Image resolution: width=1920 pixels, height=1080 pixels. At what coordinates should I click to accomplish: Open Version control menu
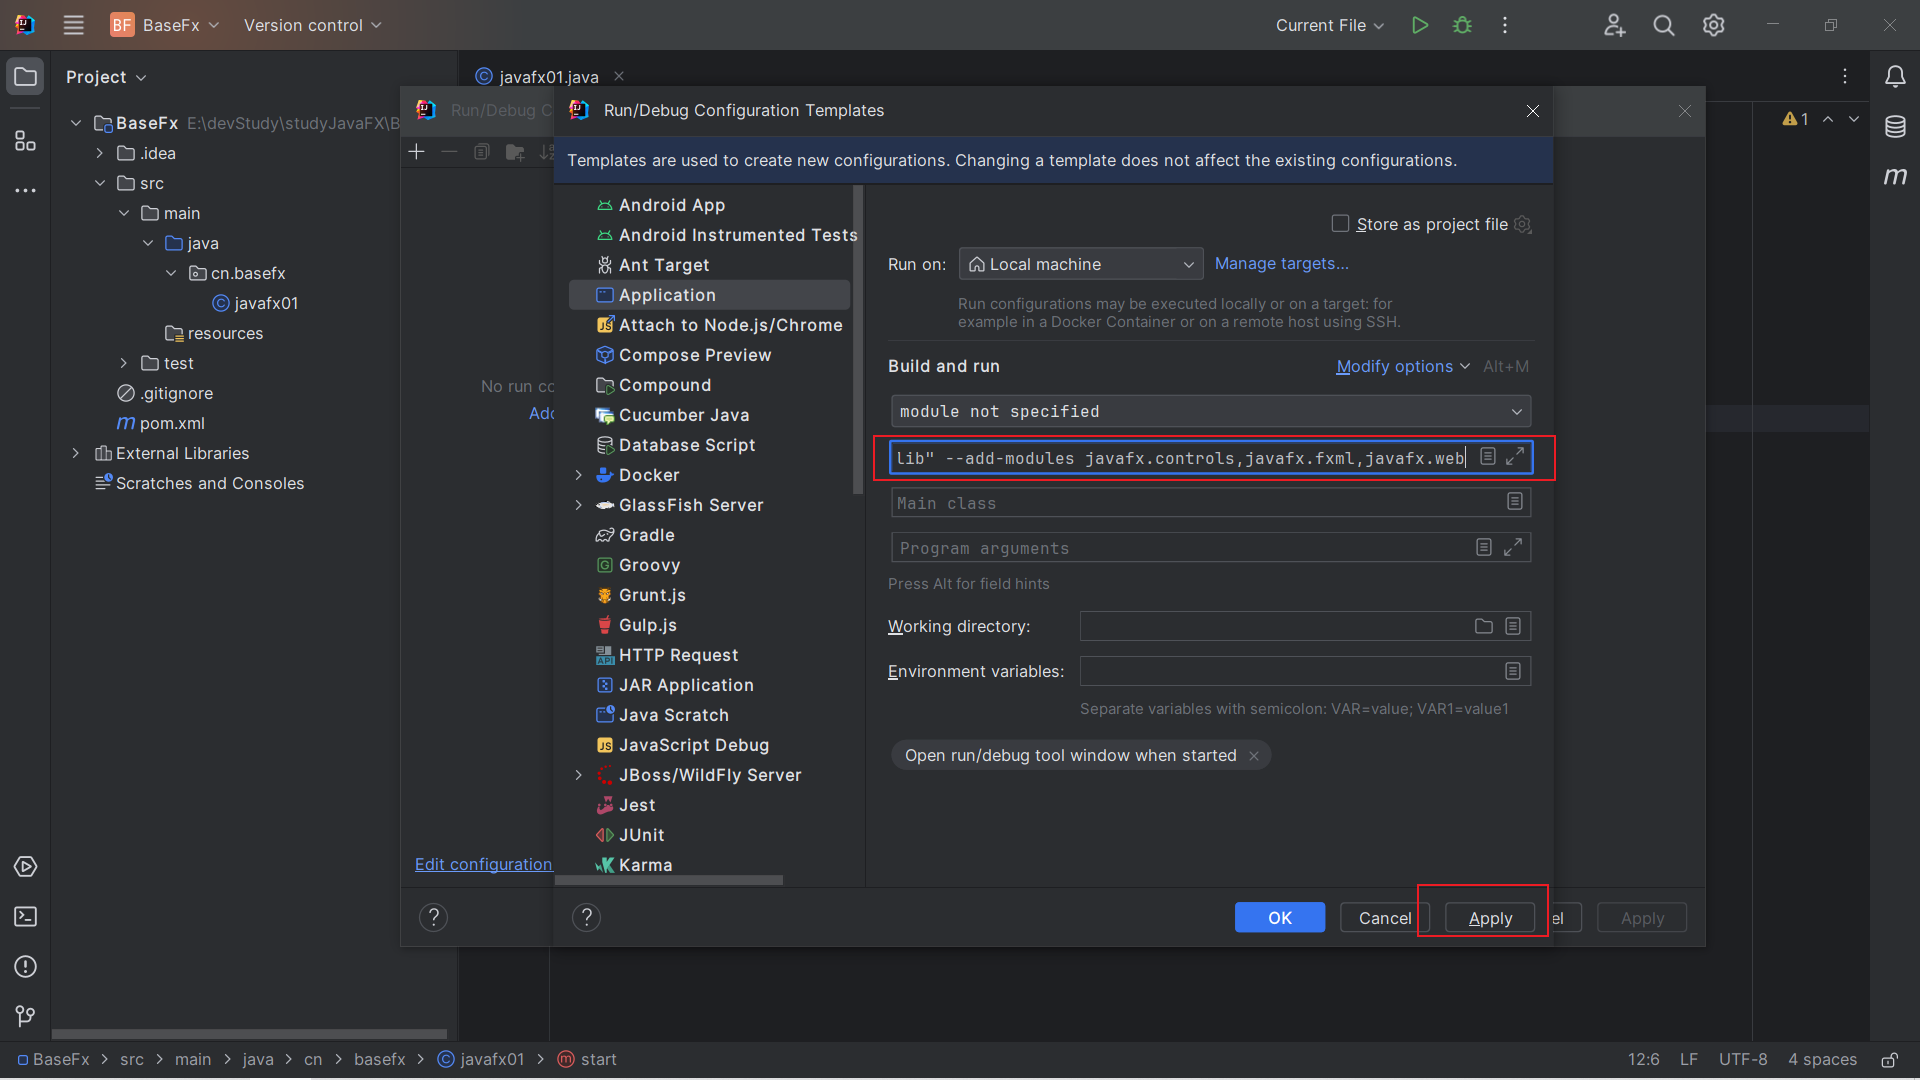click(313, 25)
